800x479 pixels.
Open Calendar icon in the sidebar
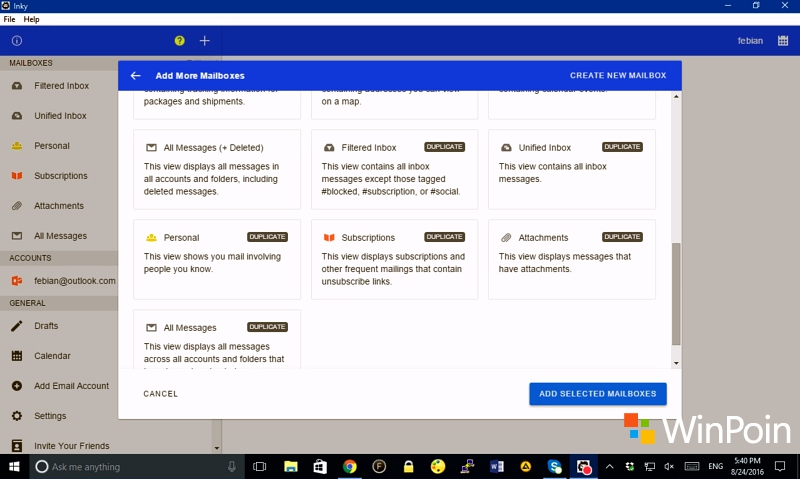point(17,356)
